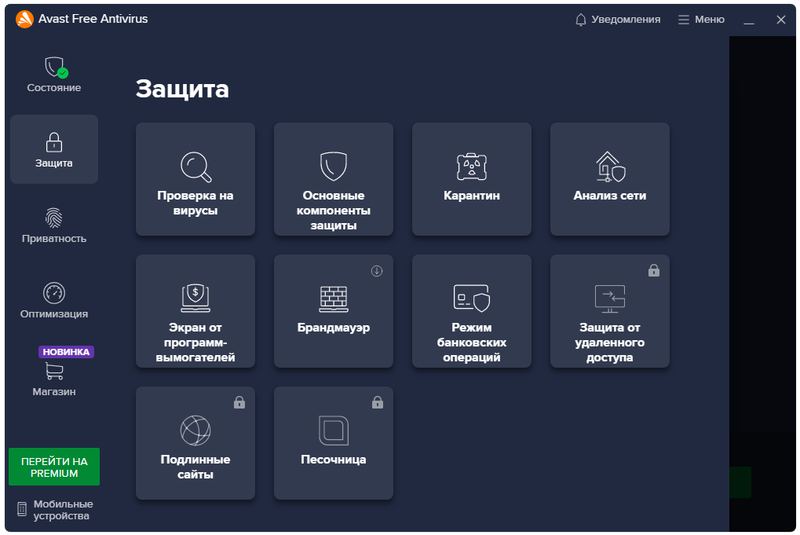
Task: Click the lock icon on Песочница tile
Action: (378, 402)
